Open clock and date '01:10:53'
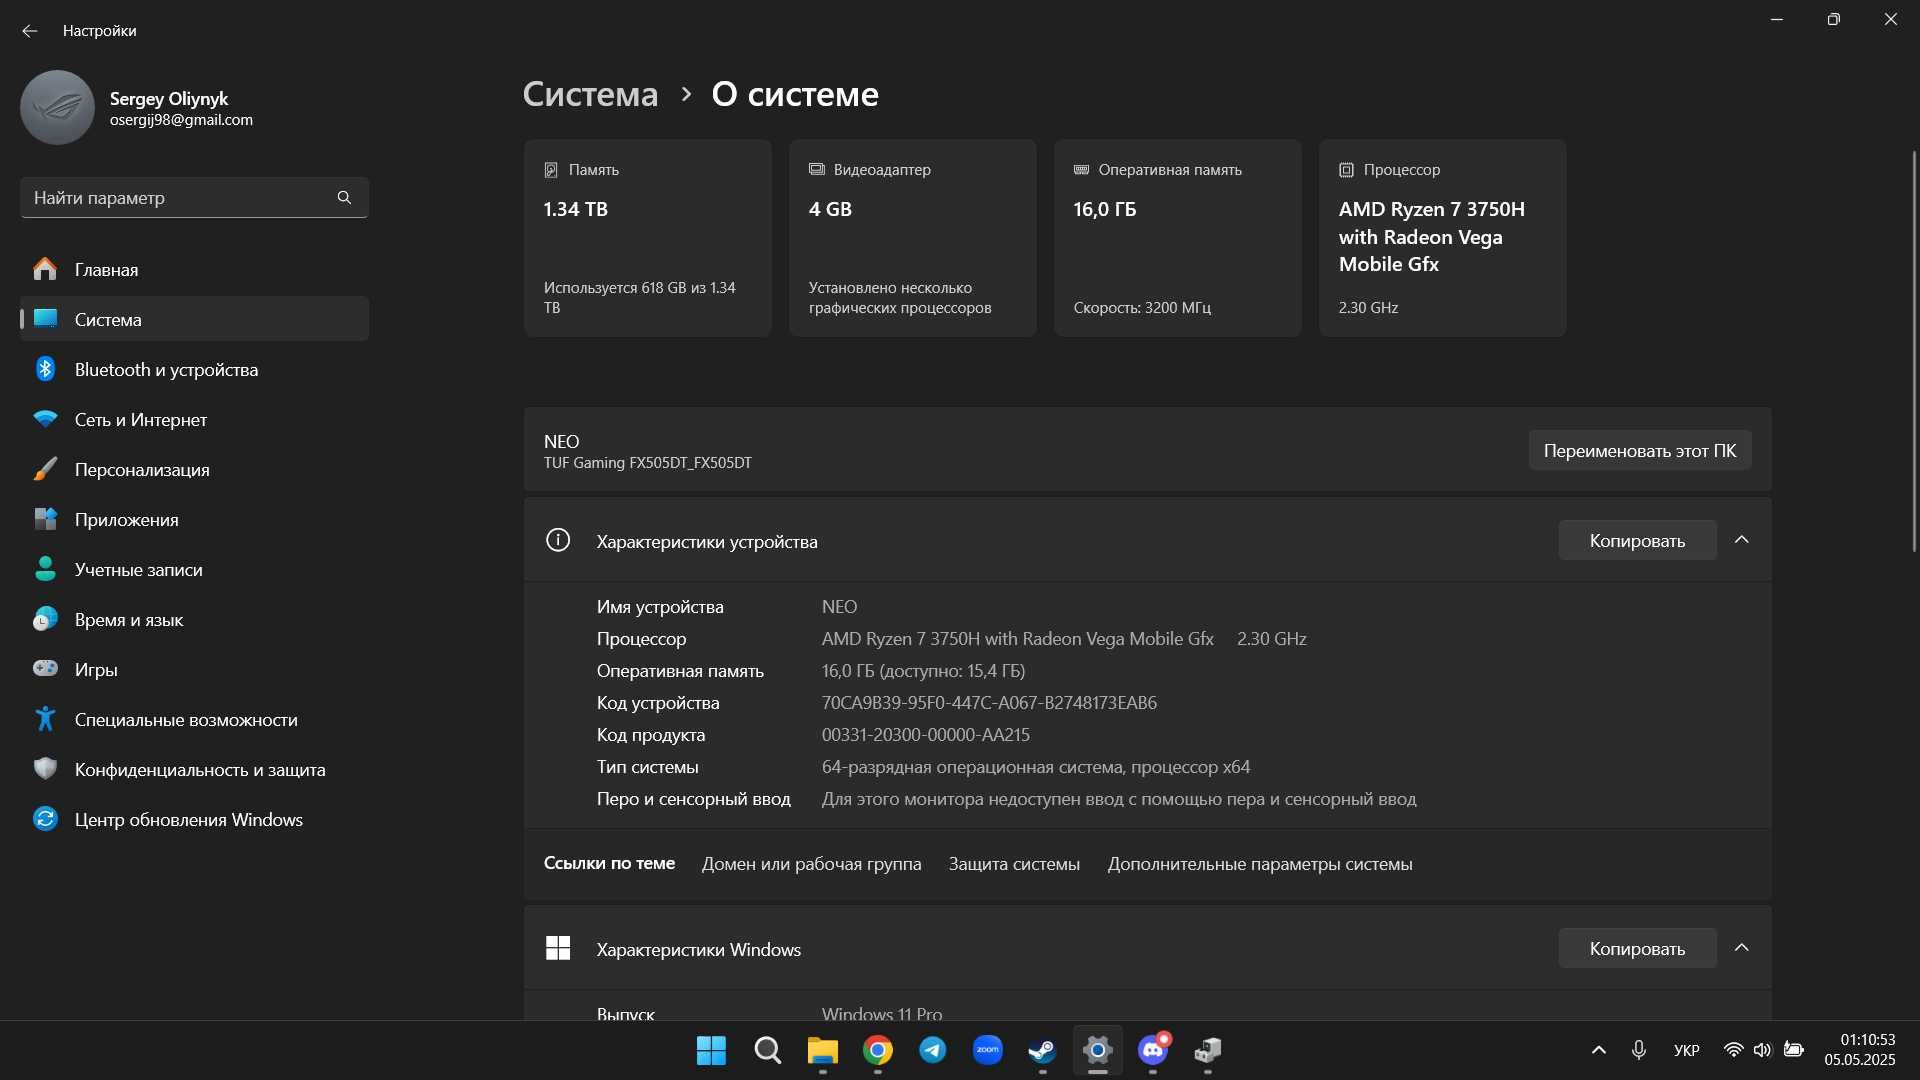Viewport: 1920px width, 1080px height. (1860, 1050)
